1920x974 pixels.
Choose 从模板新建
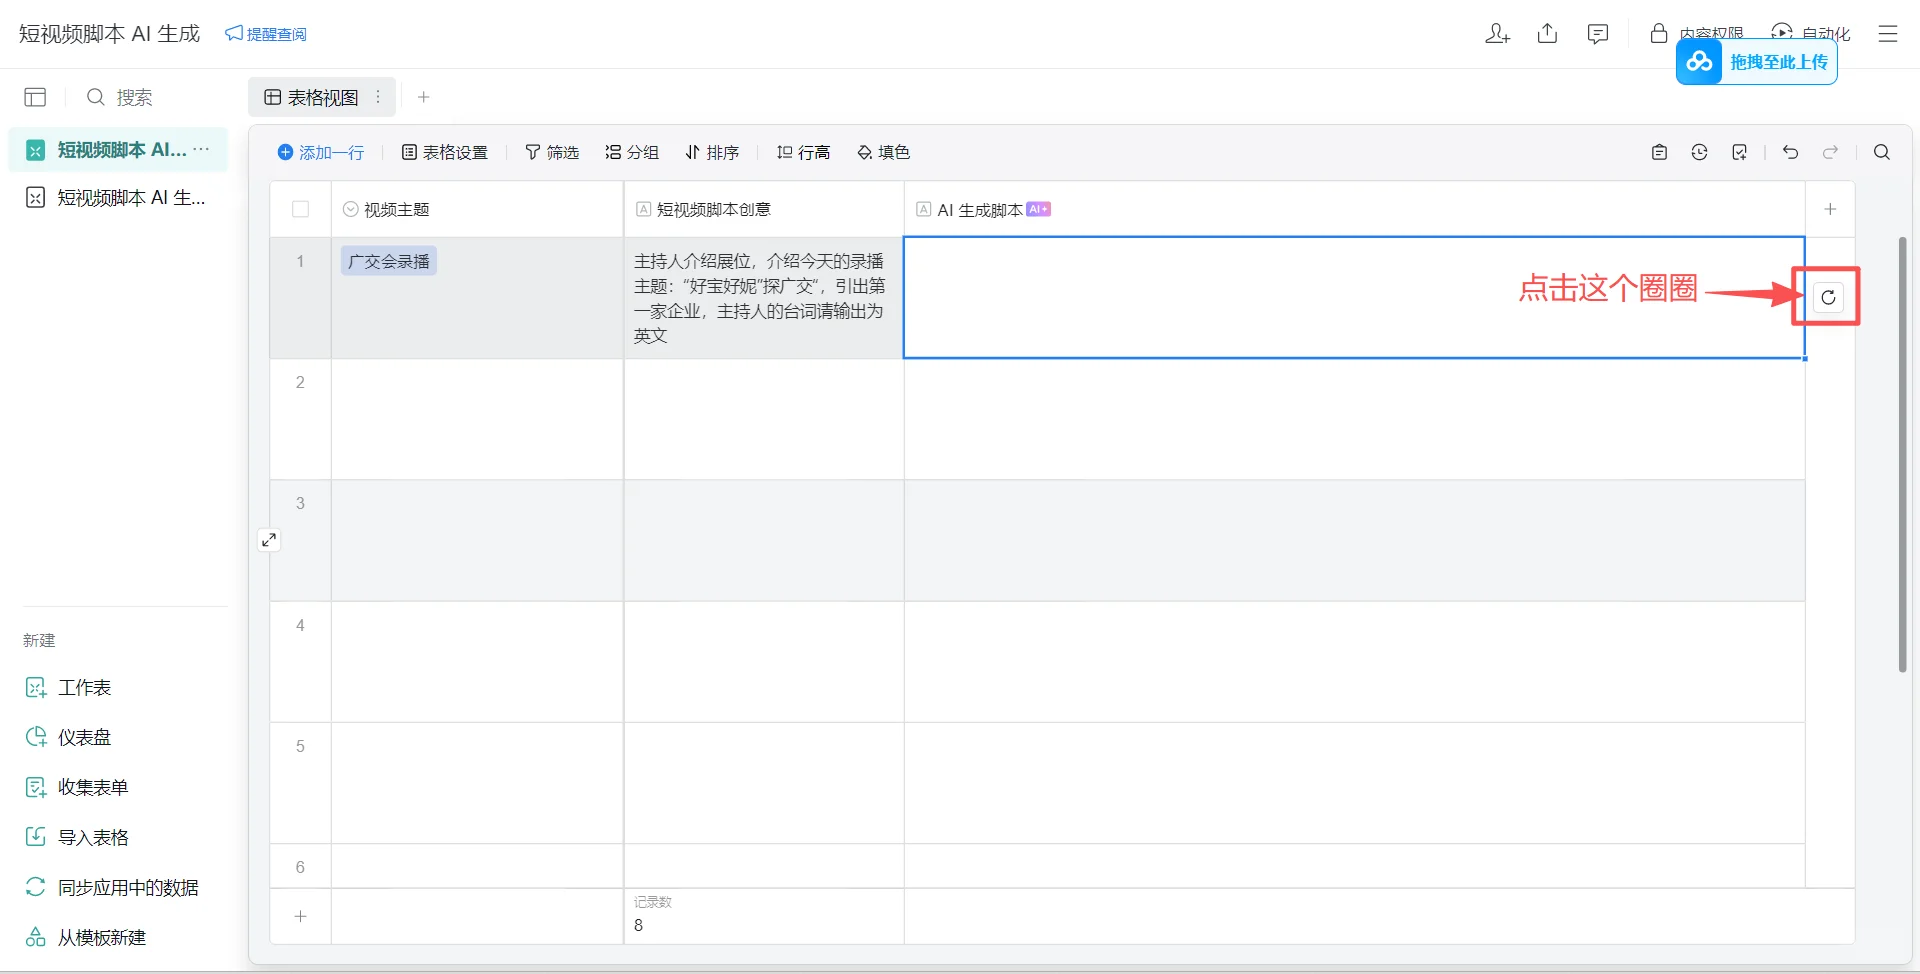coord(86,938)
